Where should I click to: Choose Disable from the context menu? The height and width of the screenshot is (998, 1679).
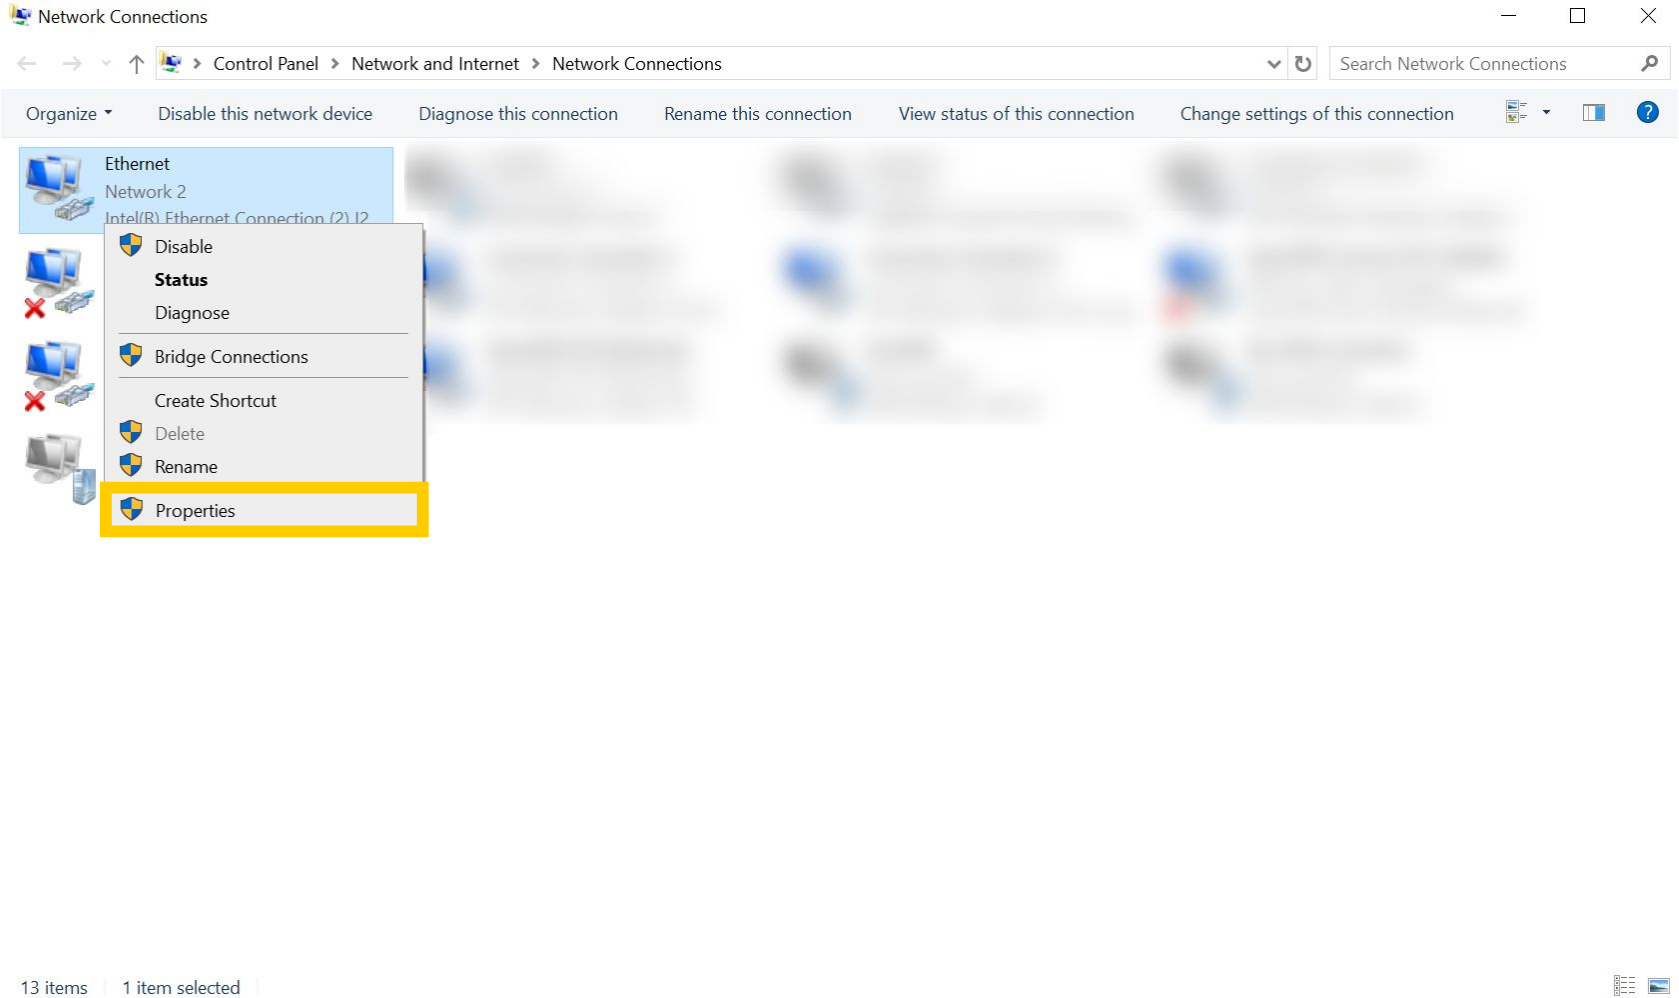point(264,246)
